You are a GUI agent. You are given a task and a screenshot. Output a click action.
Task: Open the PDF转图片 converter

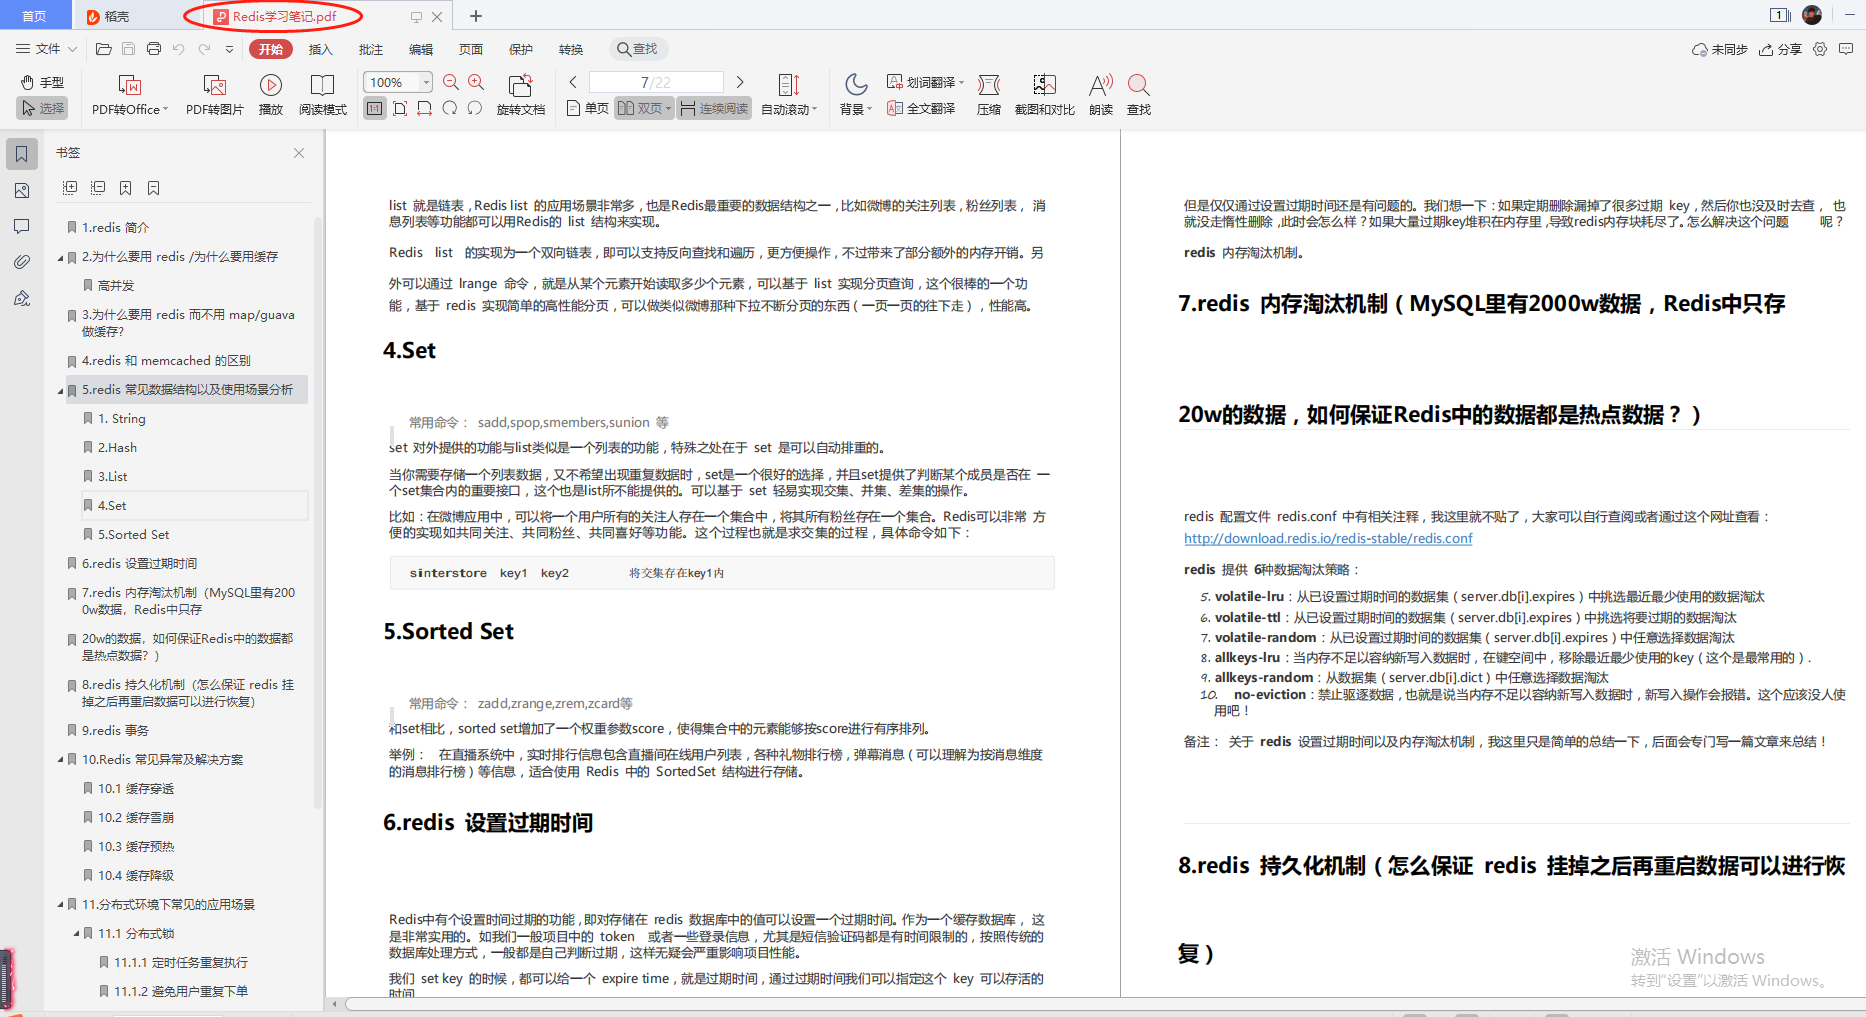click(214, 95)
